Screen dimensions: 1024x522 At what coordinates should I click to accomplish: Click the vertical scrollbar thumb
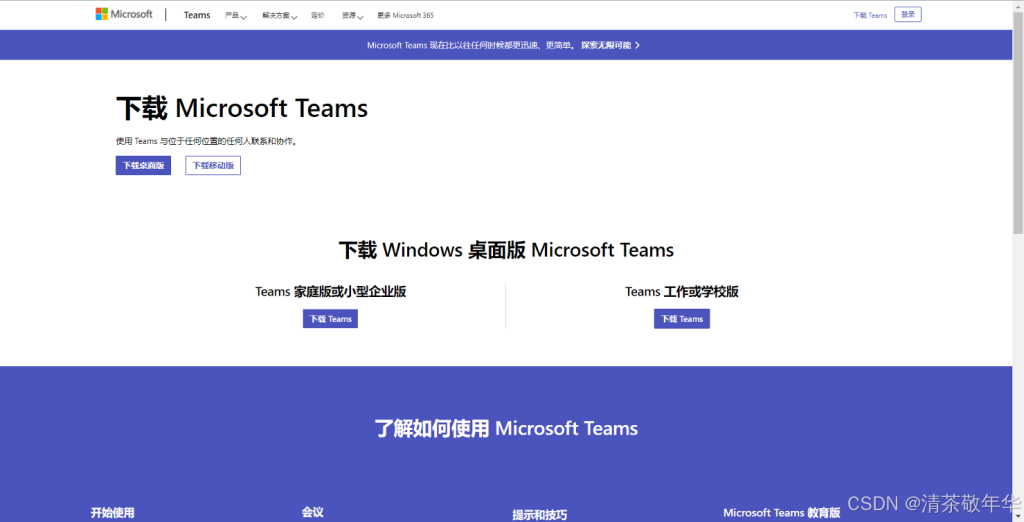(x=1018, y=122)
